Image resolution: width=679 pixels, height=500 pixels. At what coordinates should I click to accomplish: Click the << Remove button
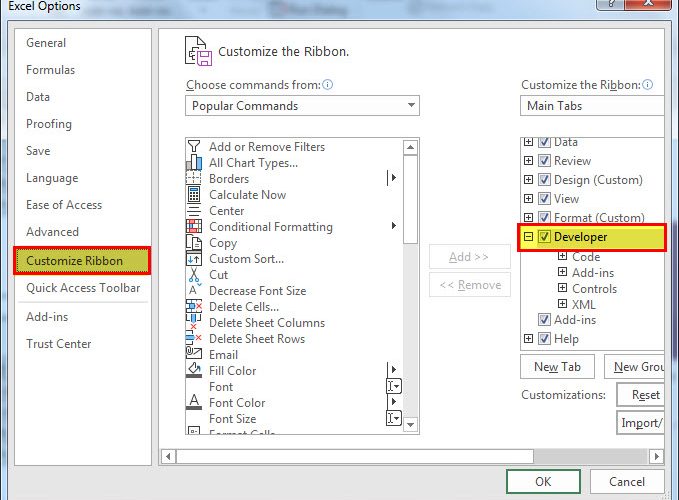pyautogui.click(x=469, y=285)
